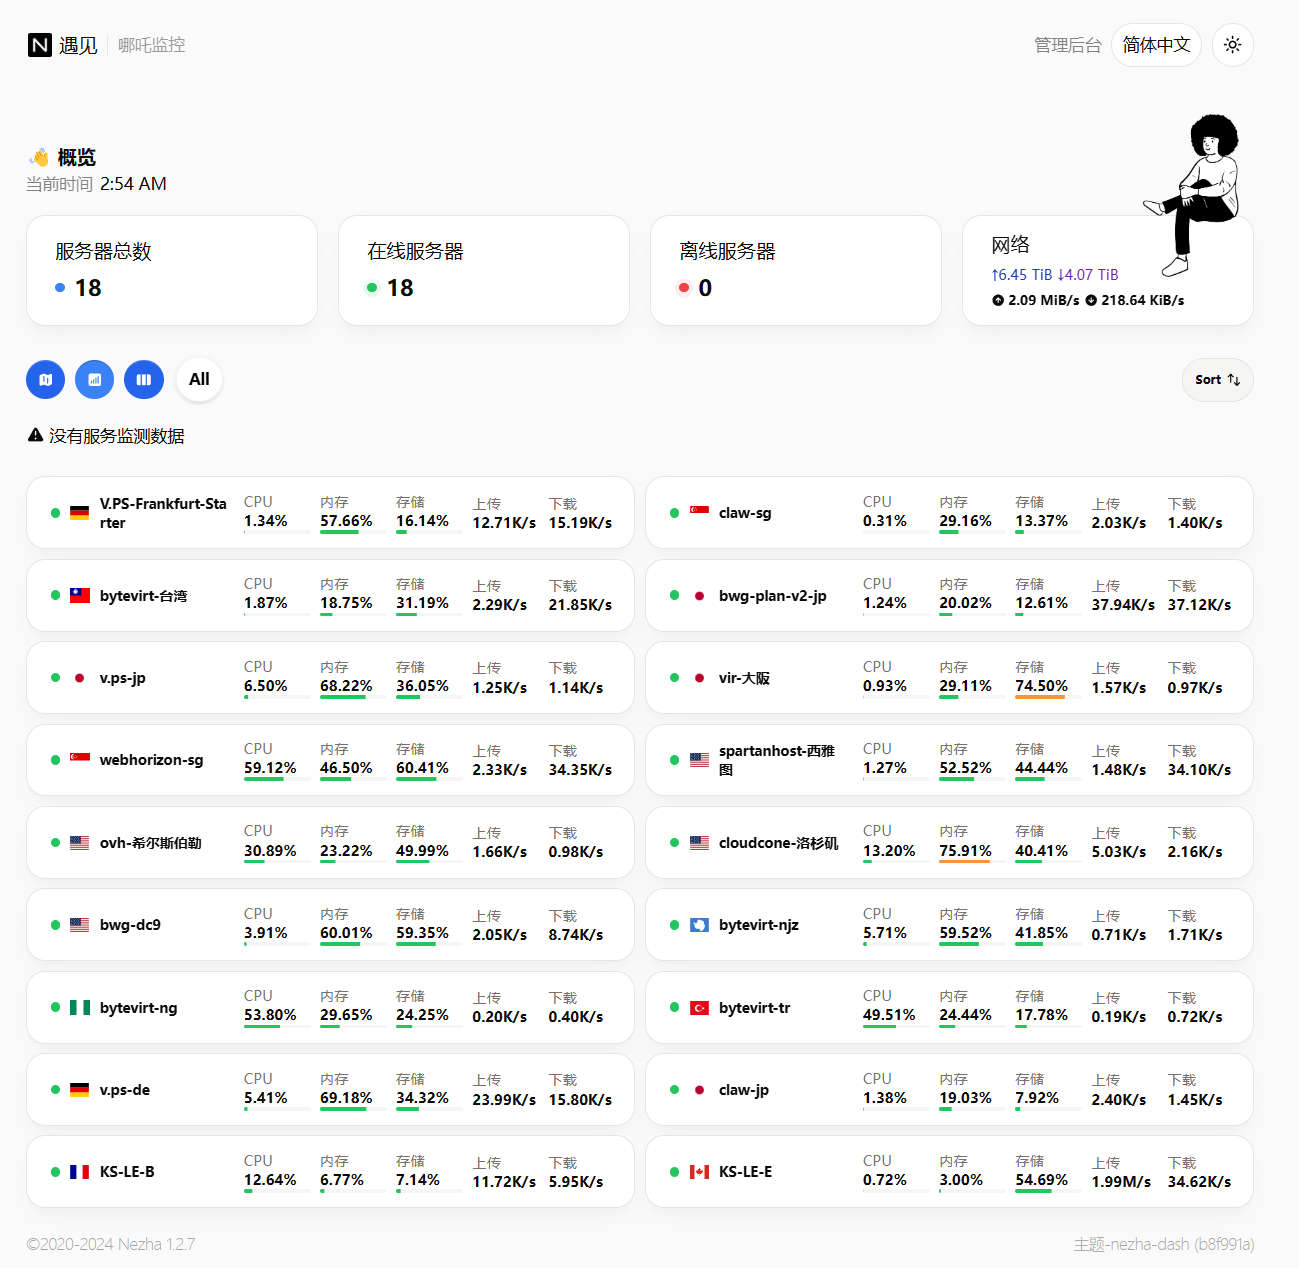Filter by 在线服务器 online servers card
This screenshot has width=1299, height=1268.
(x=483, y=270)
